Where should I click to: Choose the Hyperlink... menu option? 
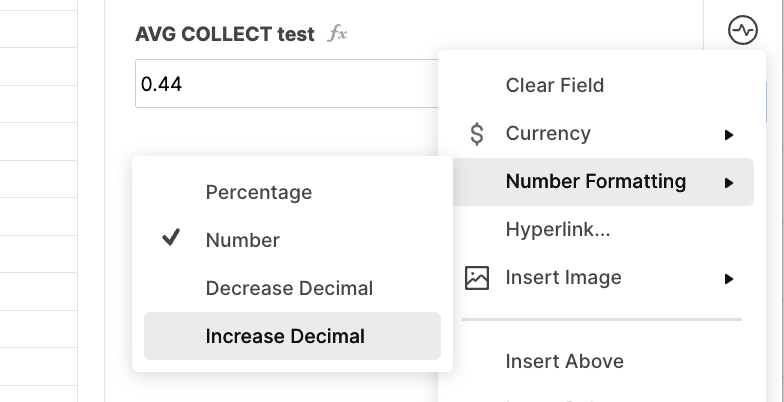coord(558,230)
